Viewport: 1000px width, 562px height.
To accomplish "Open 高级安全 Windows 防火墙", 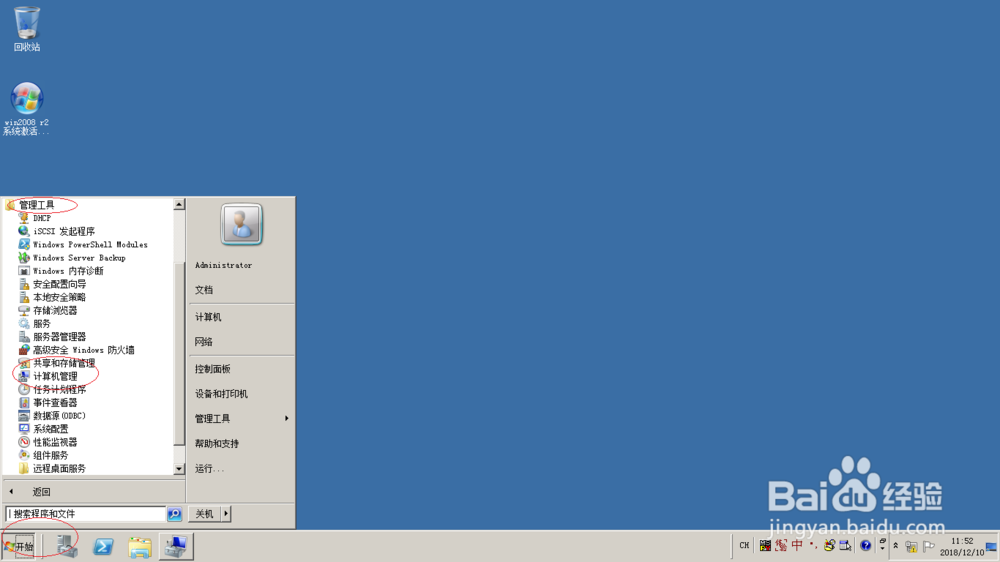I will (77, 350).
